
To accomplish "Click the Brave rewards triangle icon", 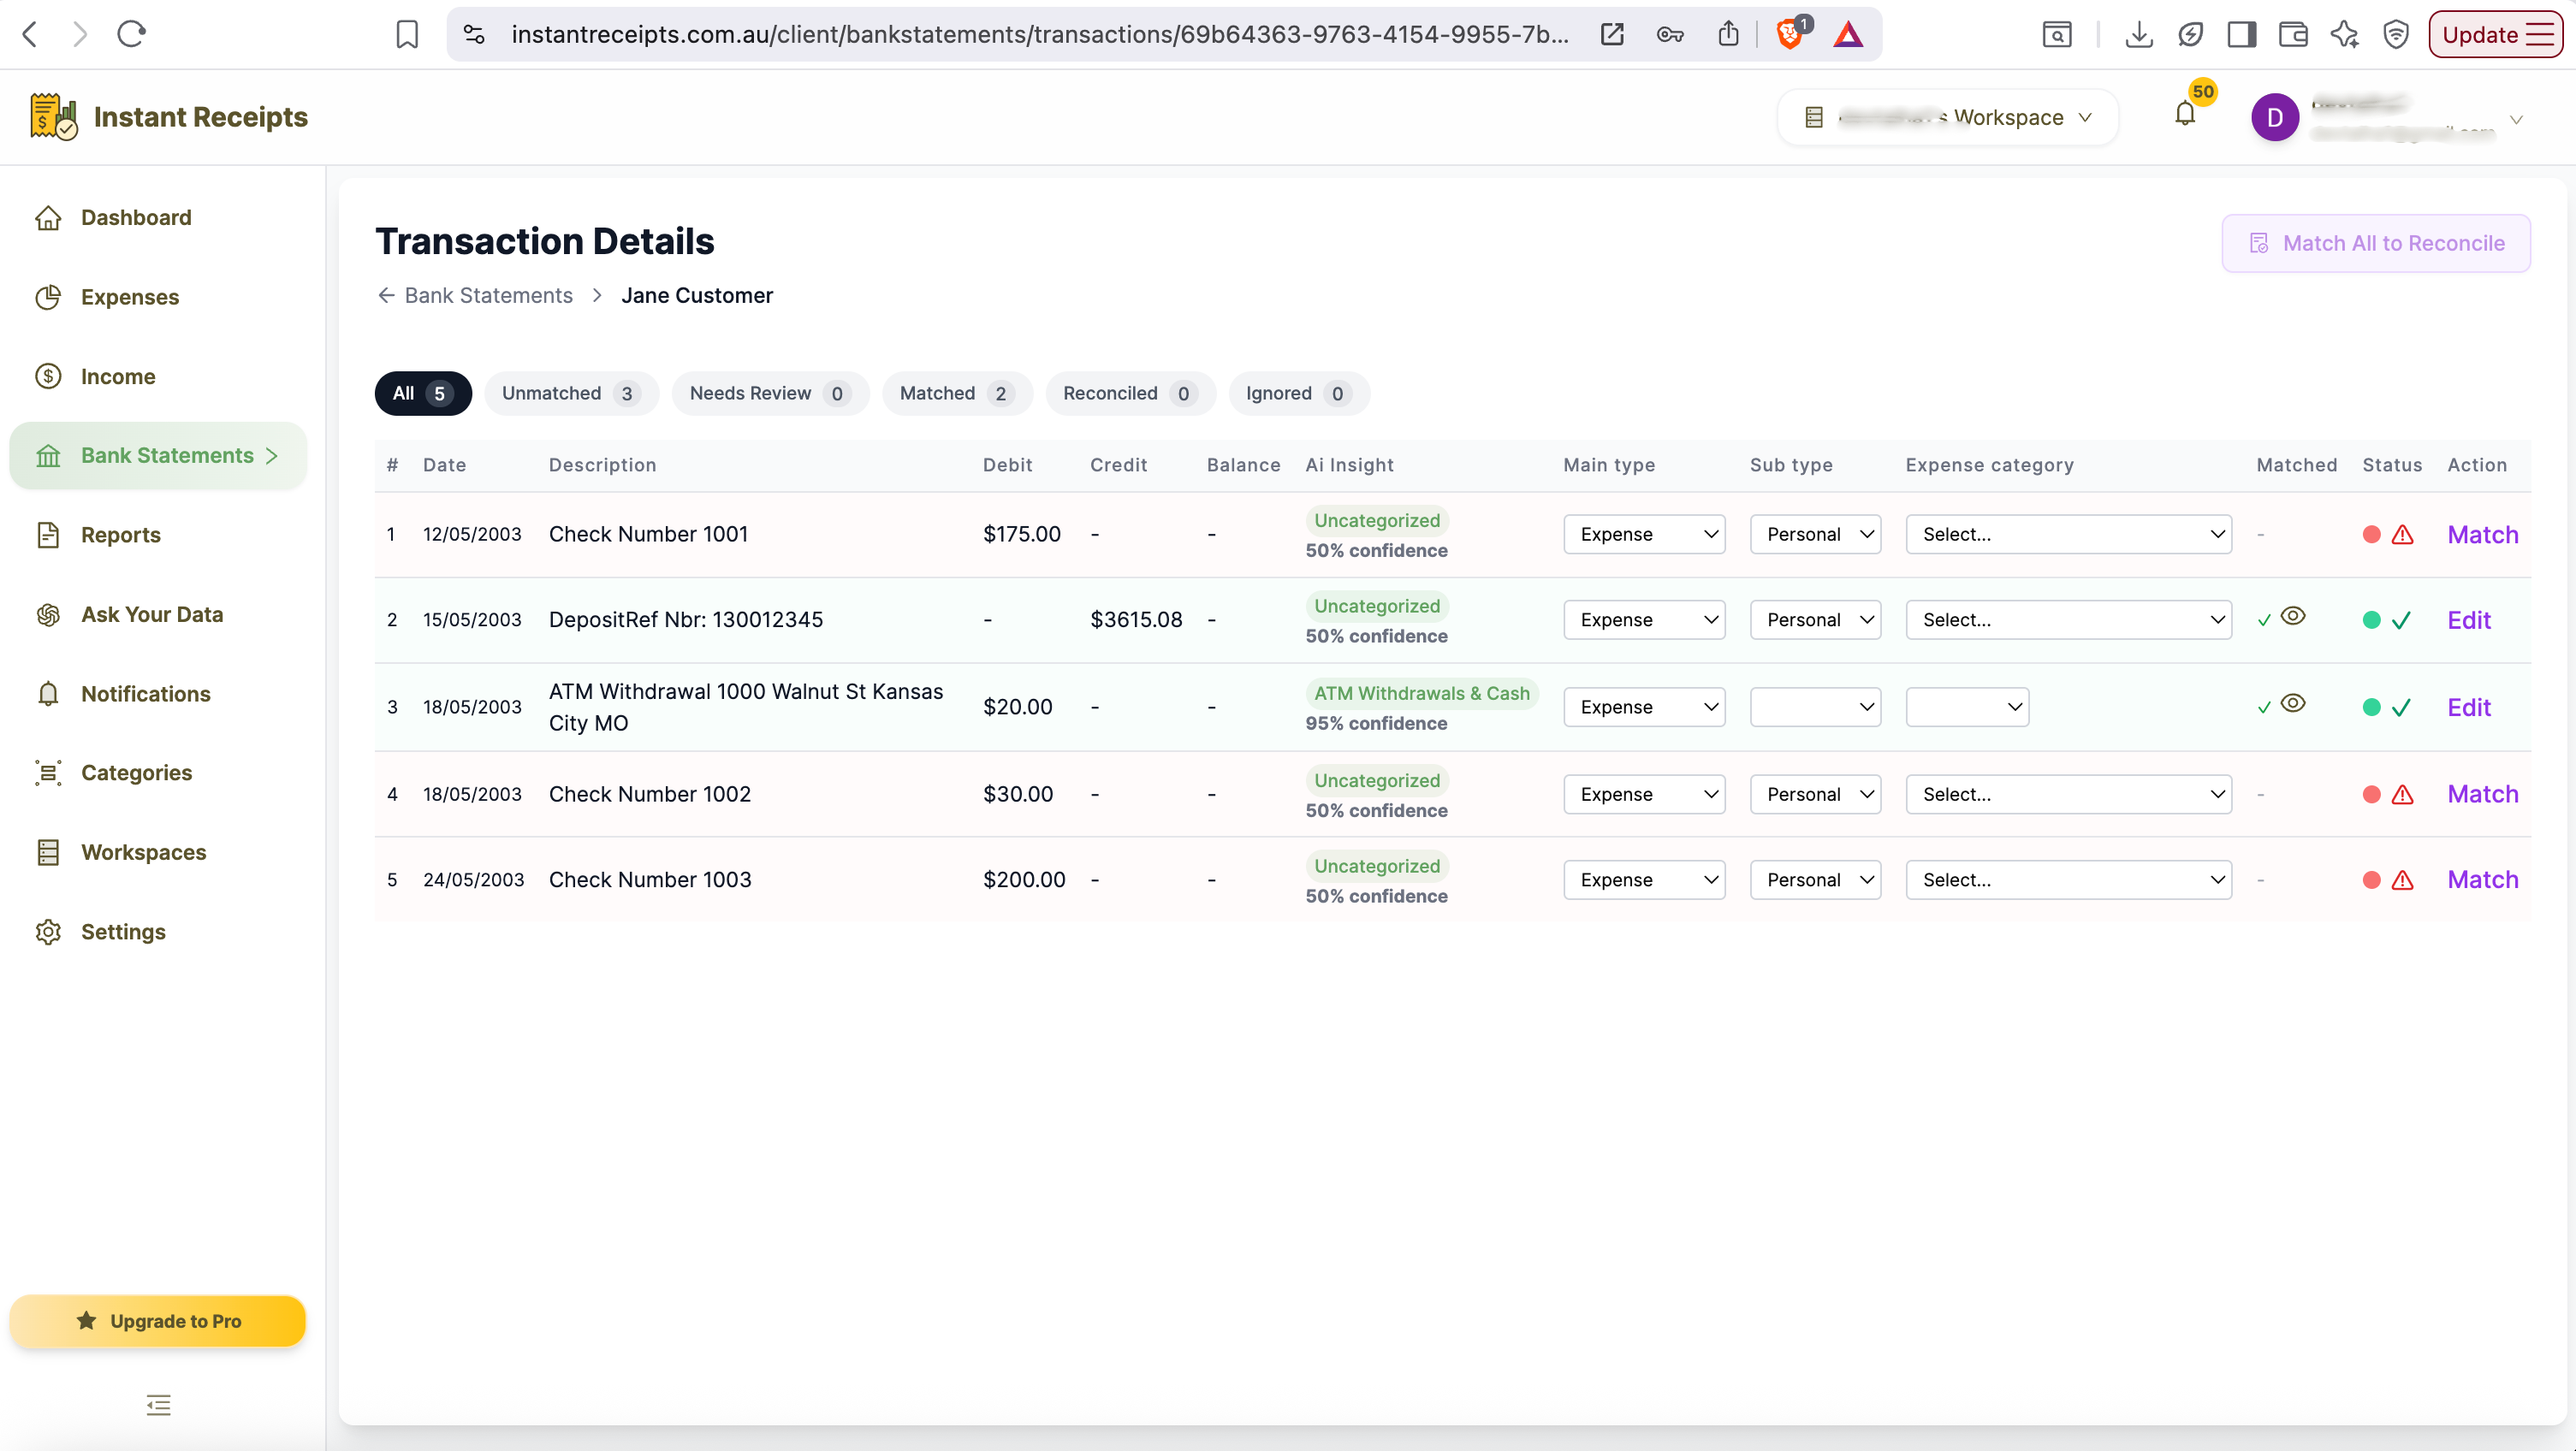I will pos(1848,35).
